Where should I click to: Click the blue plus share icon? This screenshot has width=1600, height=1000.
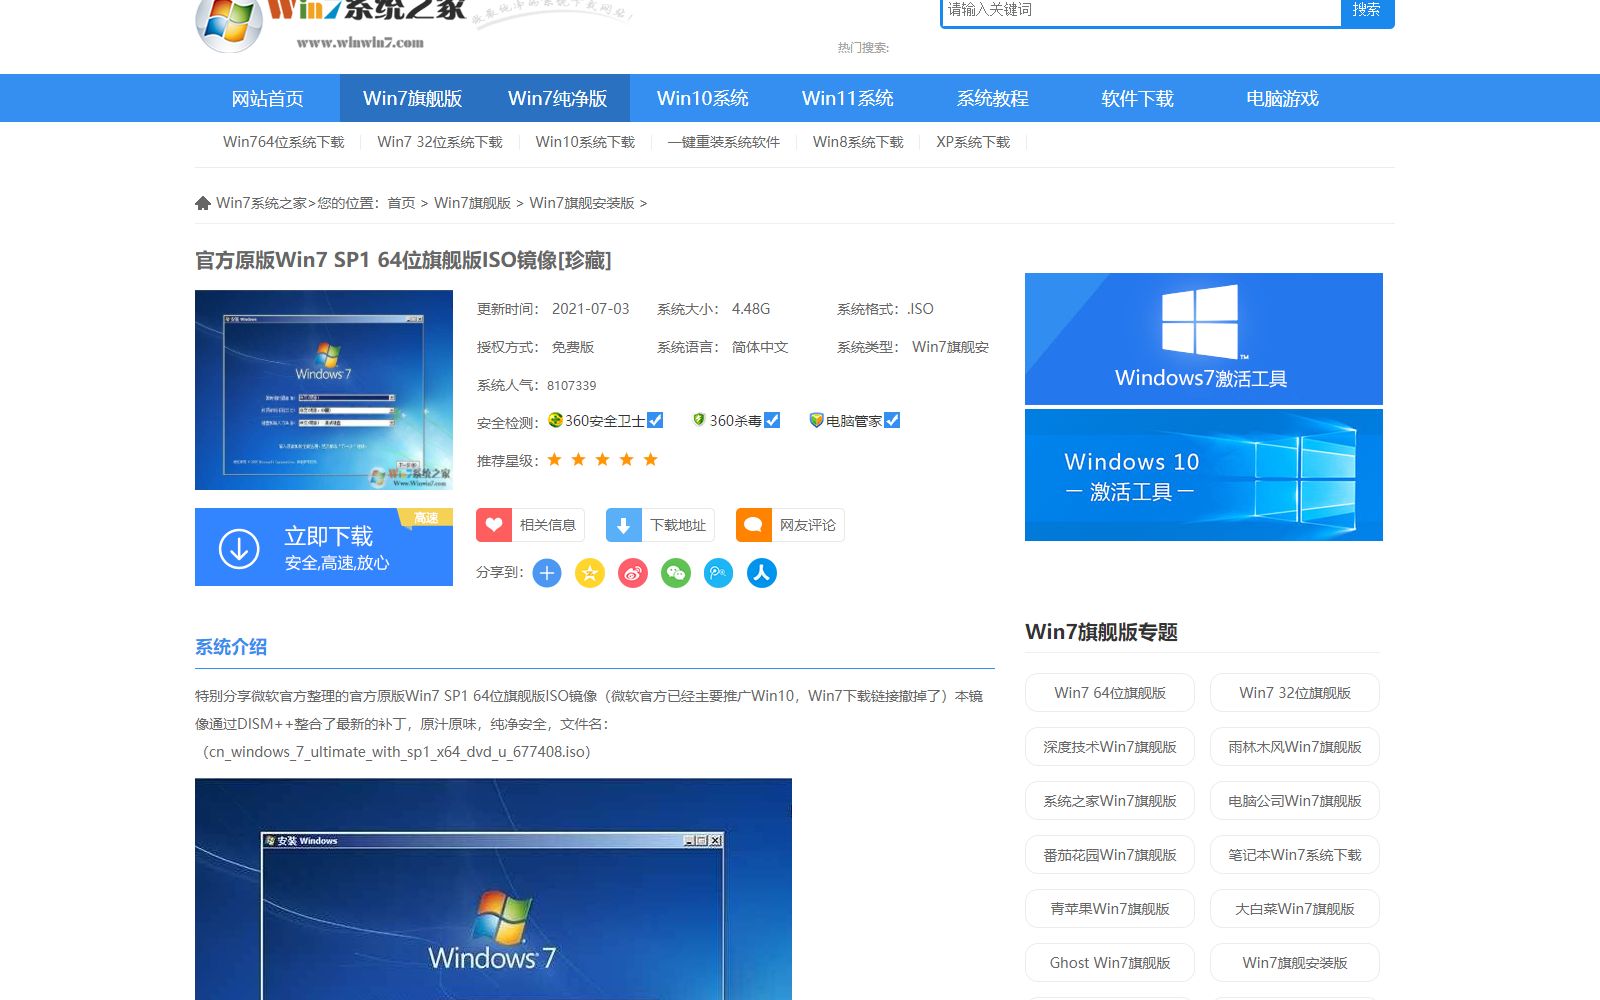[547, 573]
